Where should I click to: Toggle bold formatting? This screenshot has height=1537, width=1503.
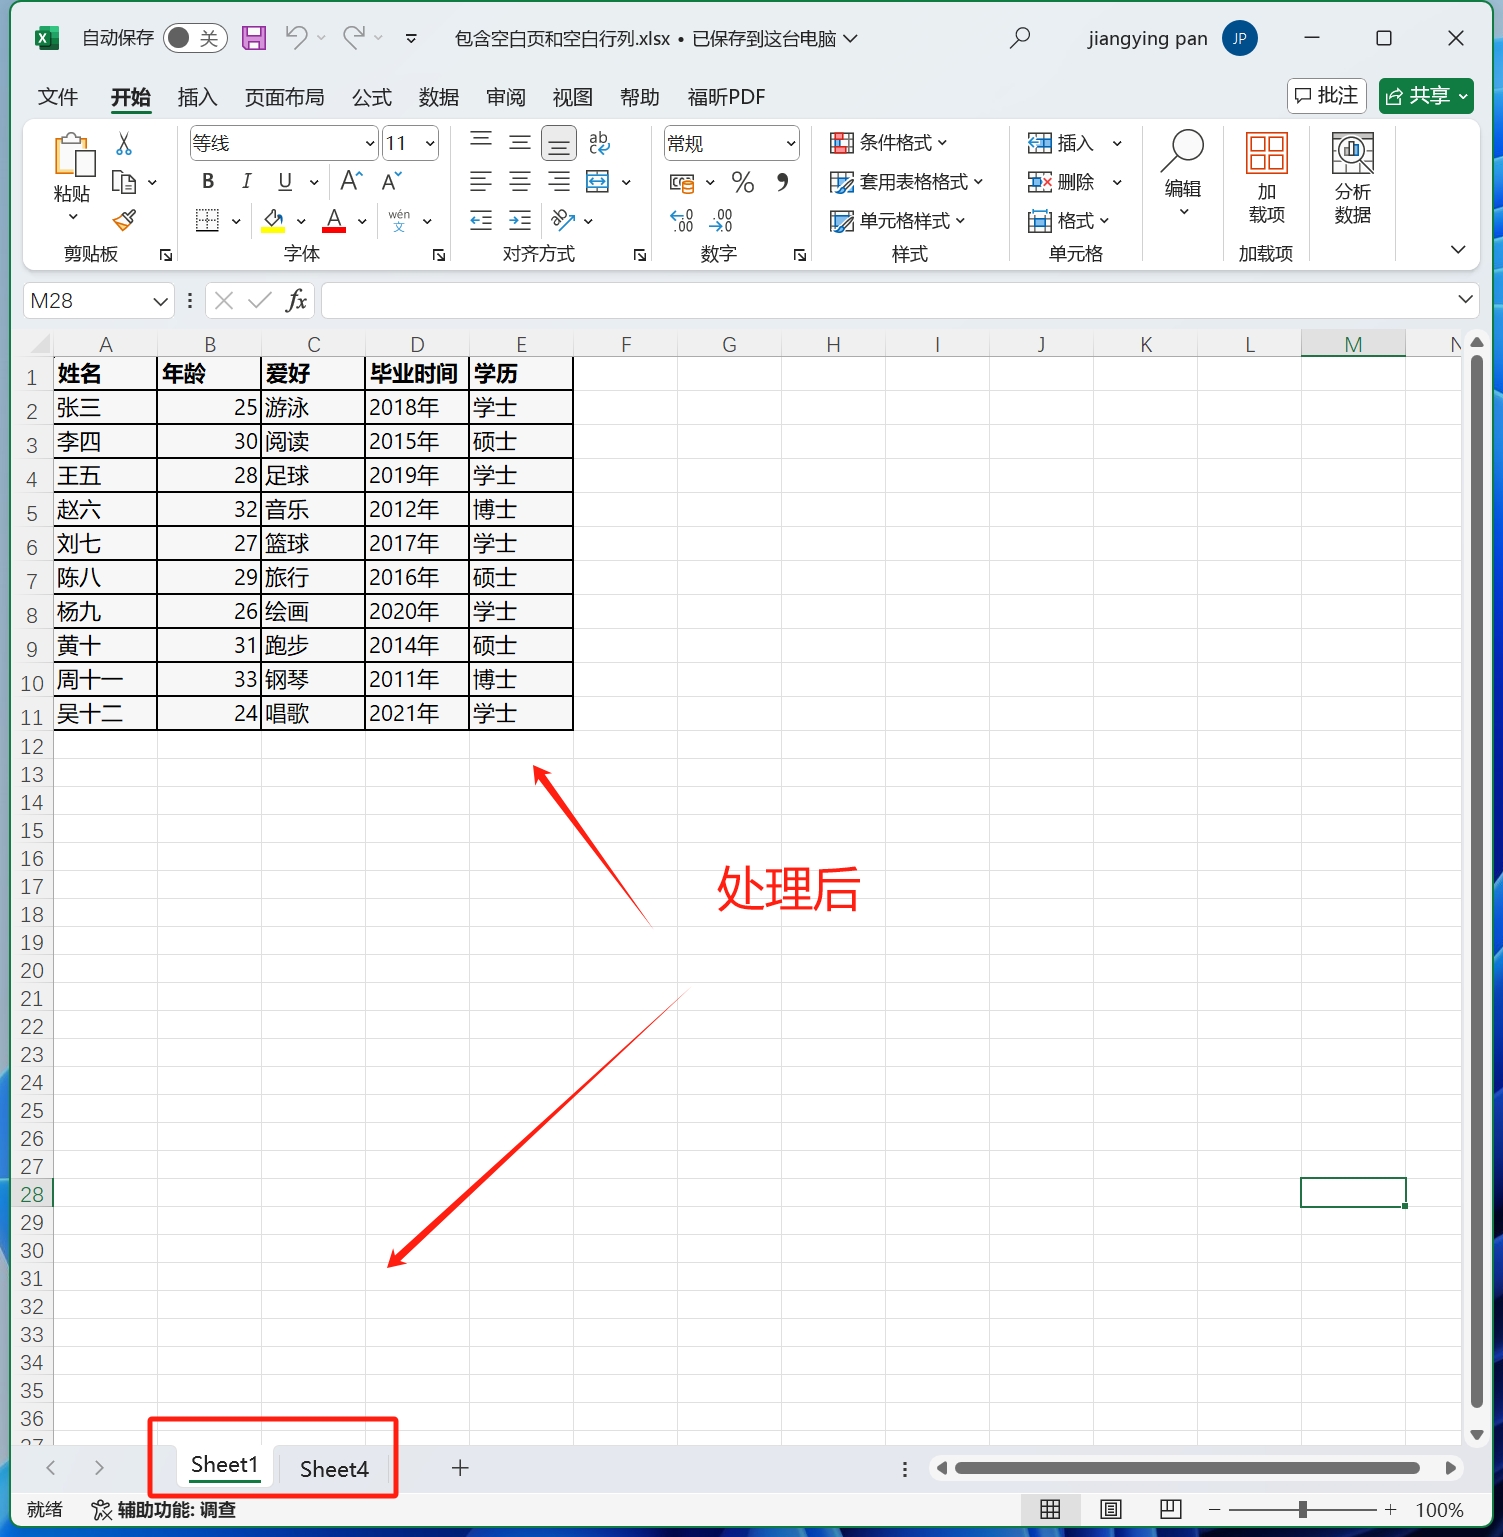[208, 181]
